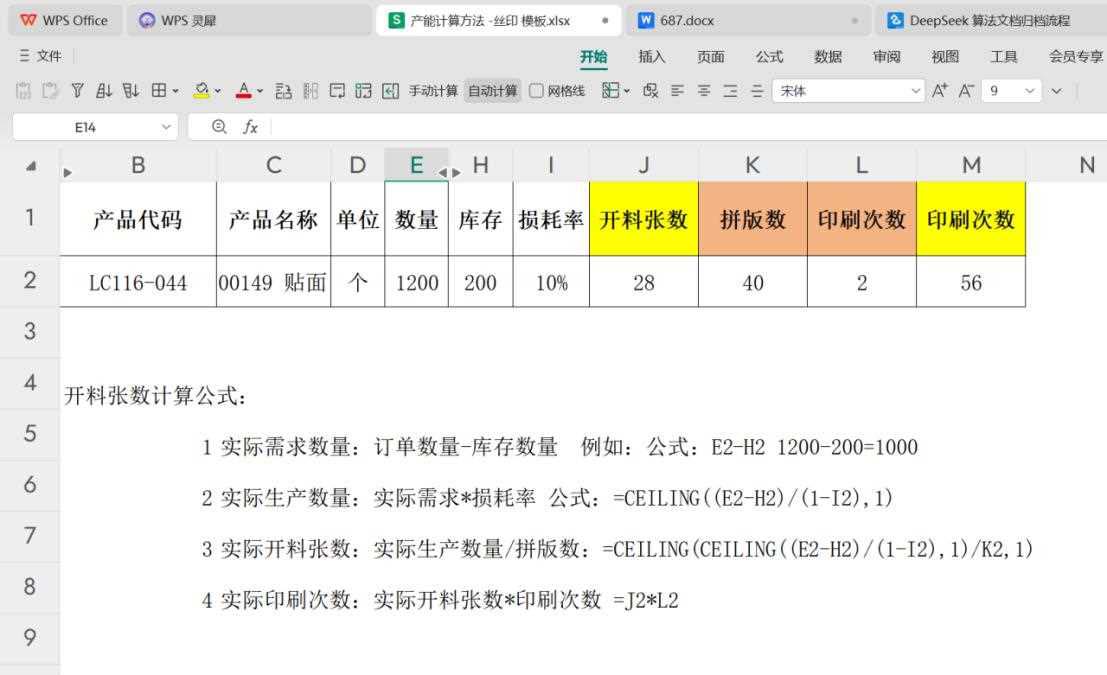1107x675 pixels.
Task: Click the 10% 损耗率 cell
Action: 551,282
